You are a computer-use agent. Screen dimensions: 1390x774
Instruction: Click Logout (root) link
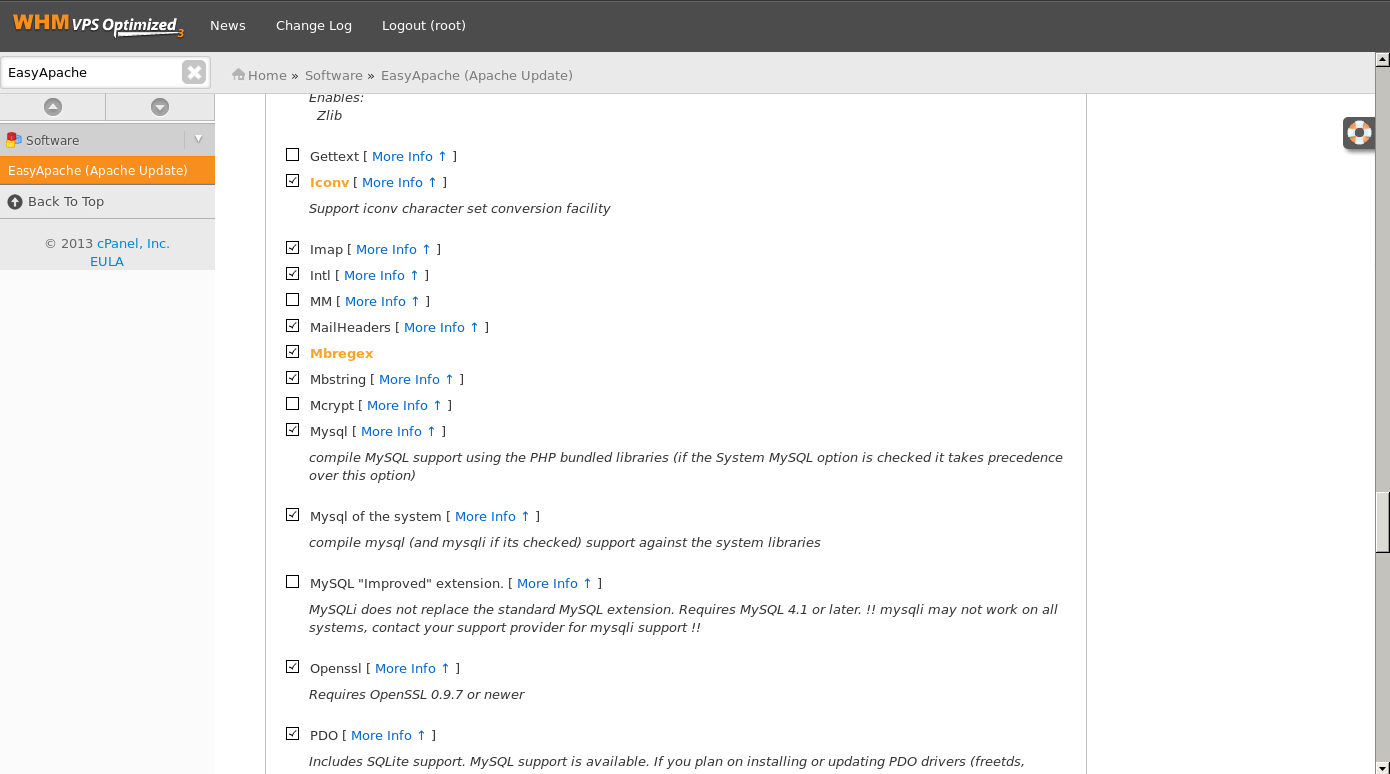(424, 25)
